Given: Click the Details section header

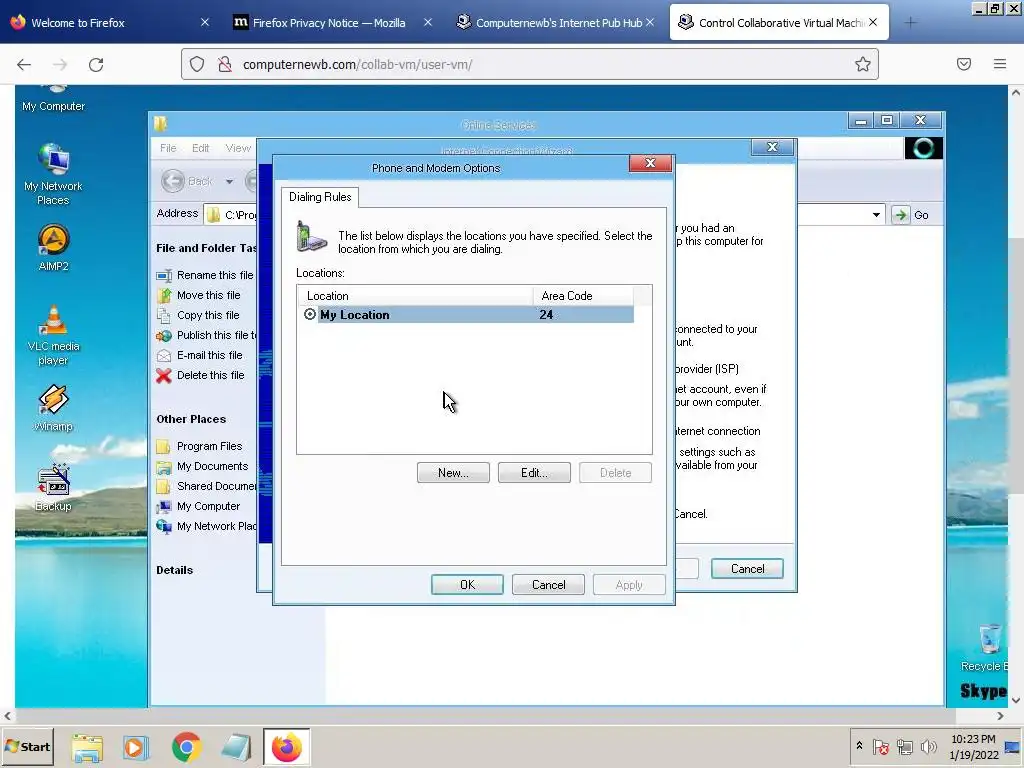Looking at the screenshot, I should (174, 570).
